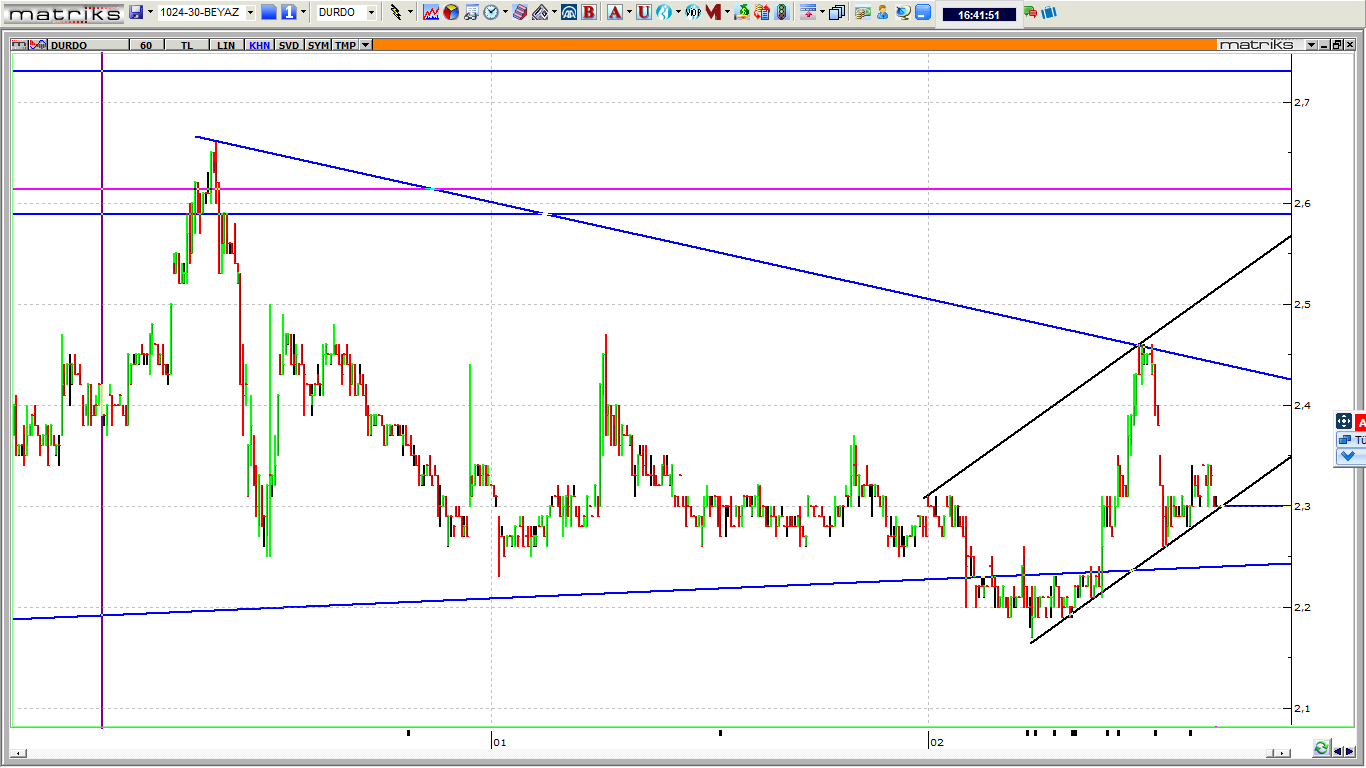The width and height of the screenshot is (1366, 768).
Task: Toggle the LIN scale mode
Action: 226,45
